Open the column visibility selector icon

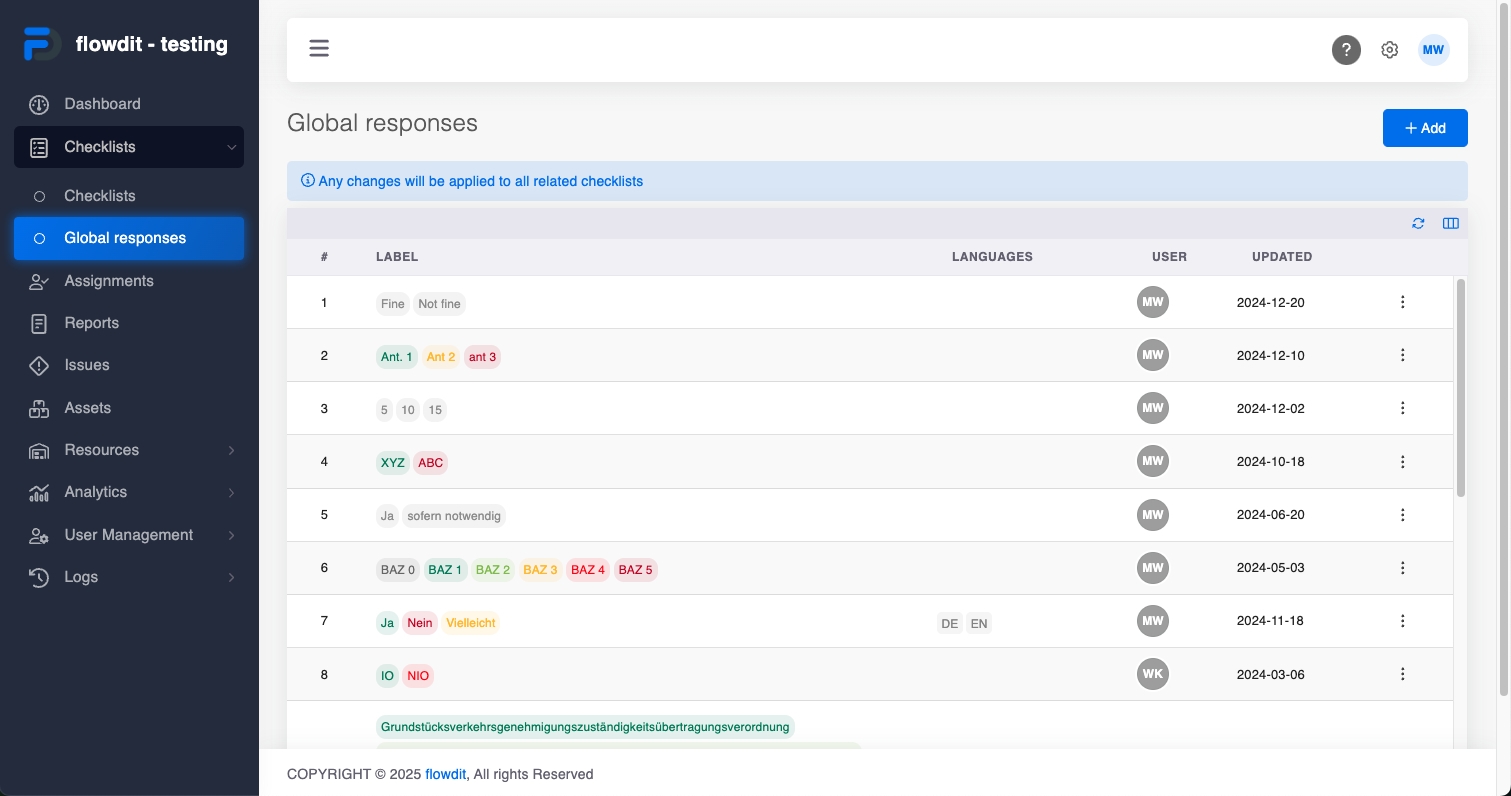pyautogui.click(x=1451, y=223)
